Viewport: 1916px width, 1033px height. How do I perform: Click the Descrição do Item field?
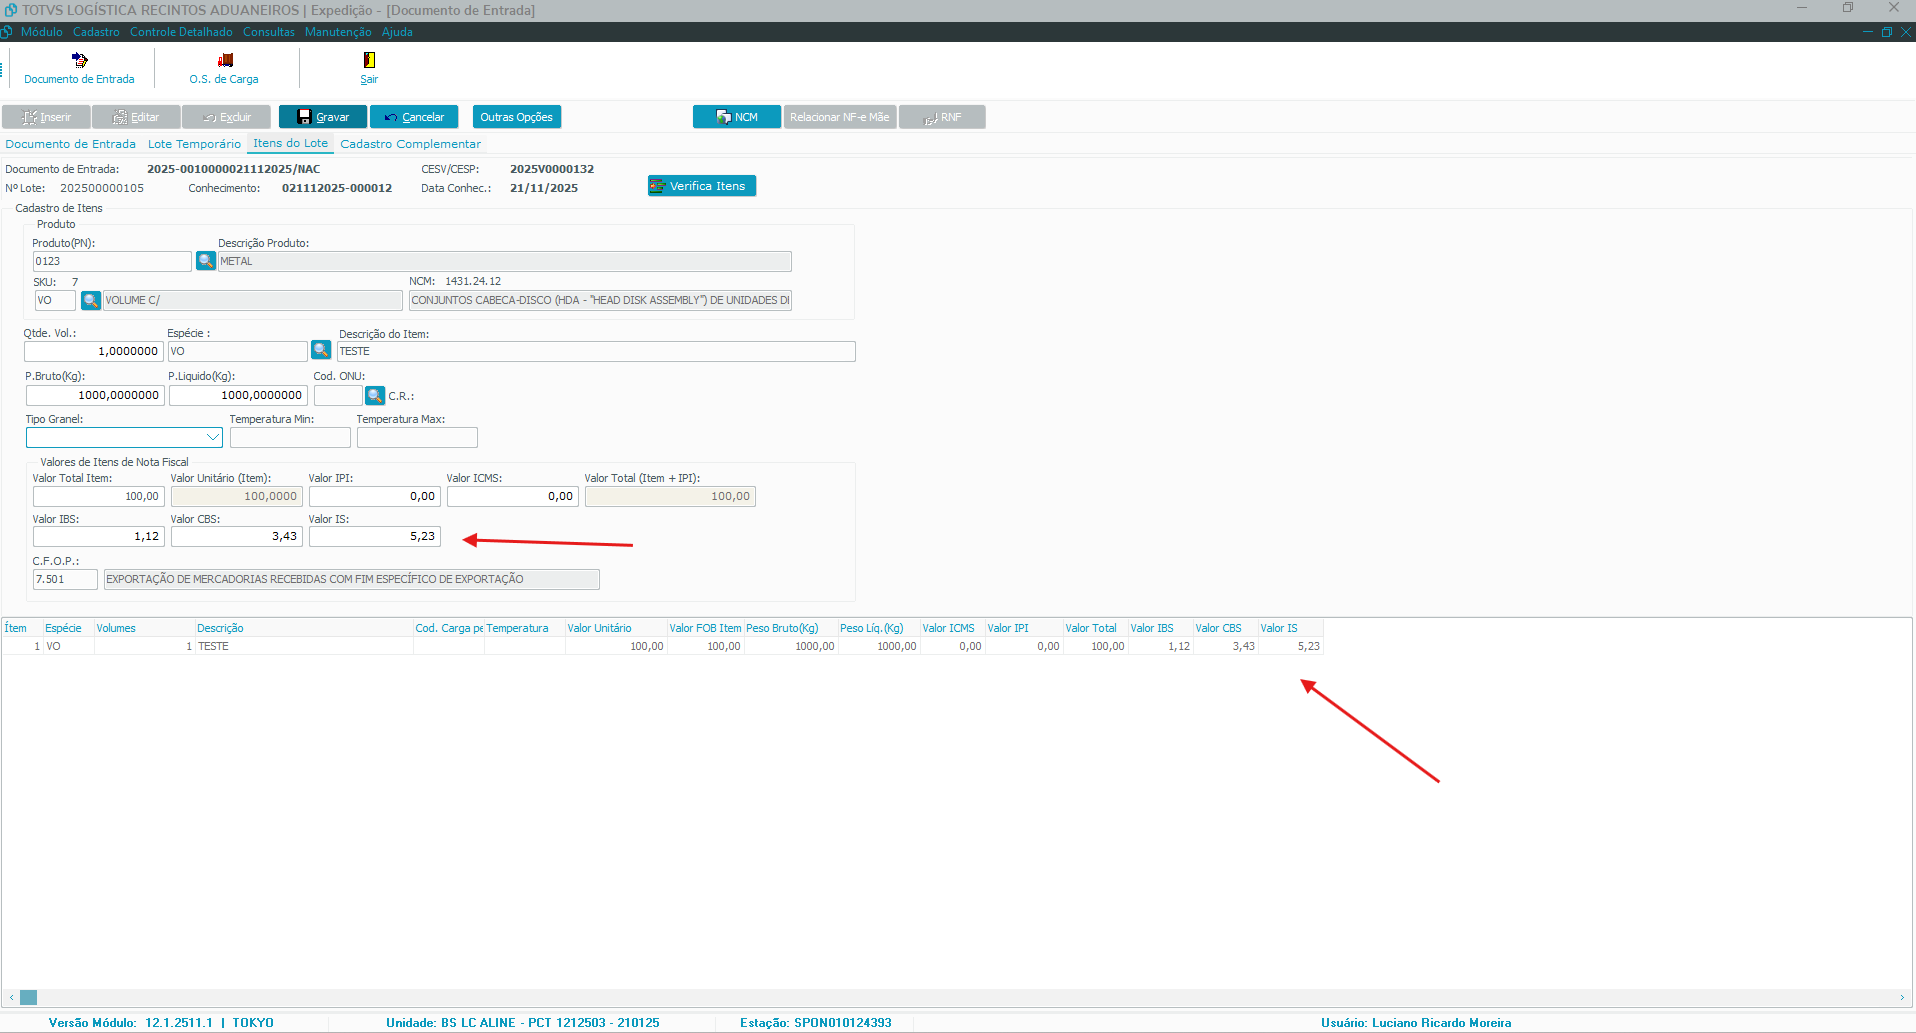(x=596, y=351)
